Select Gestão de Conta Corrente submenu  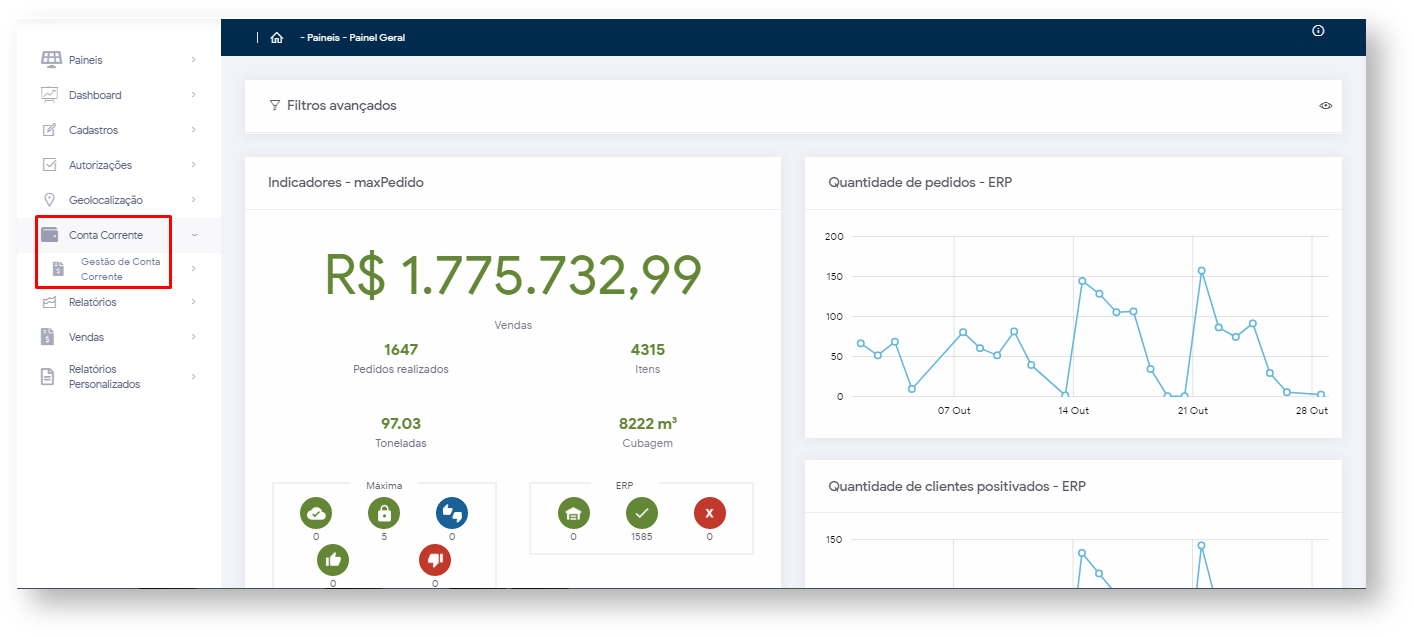(x=120, y=269)
